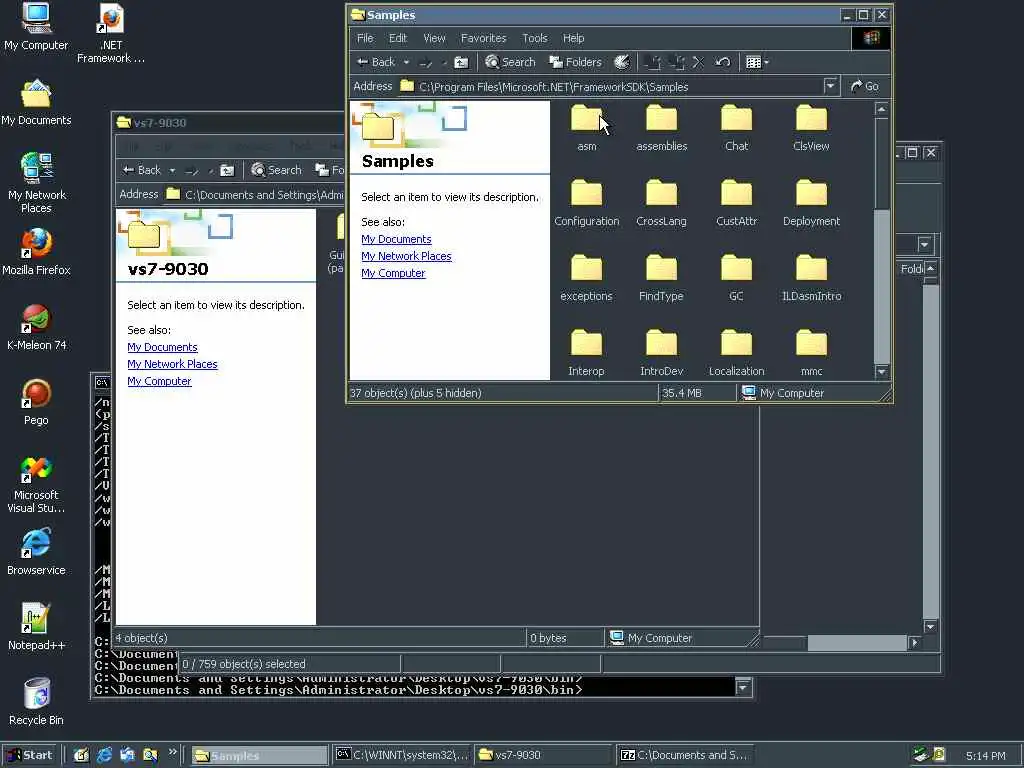1024x768 pixels.
Task: Select the FindType folder
Action: (x=662, y=278)
